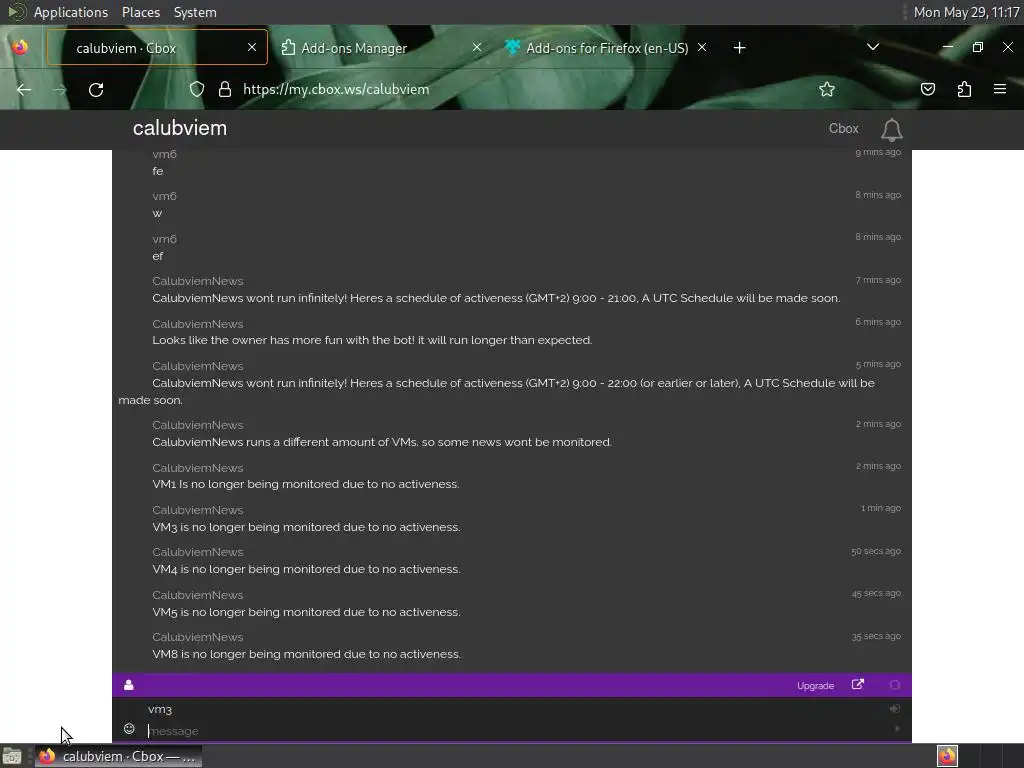Click the Firefox View icon left of tabs
This screenshot has width=1024, height=768.
(x=20, y=47)
